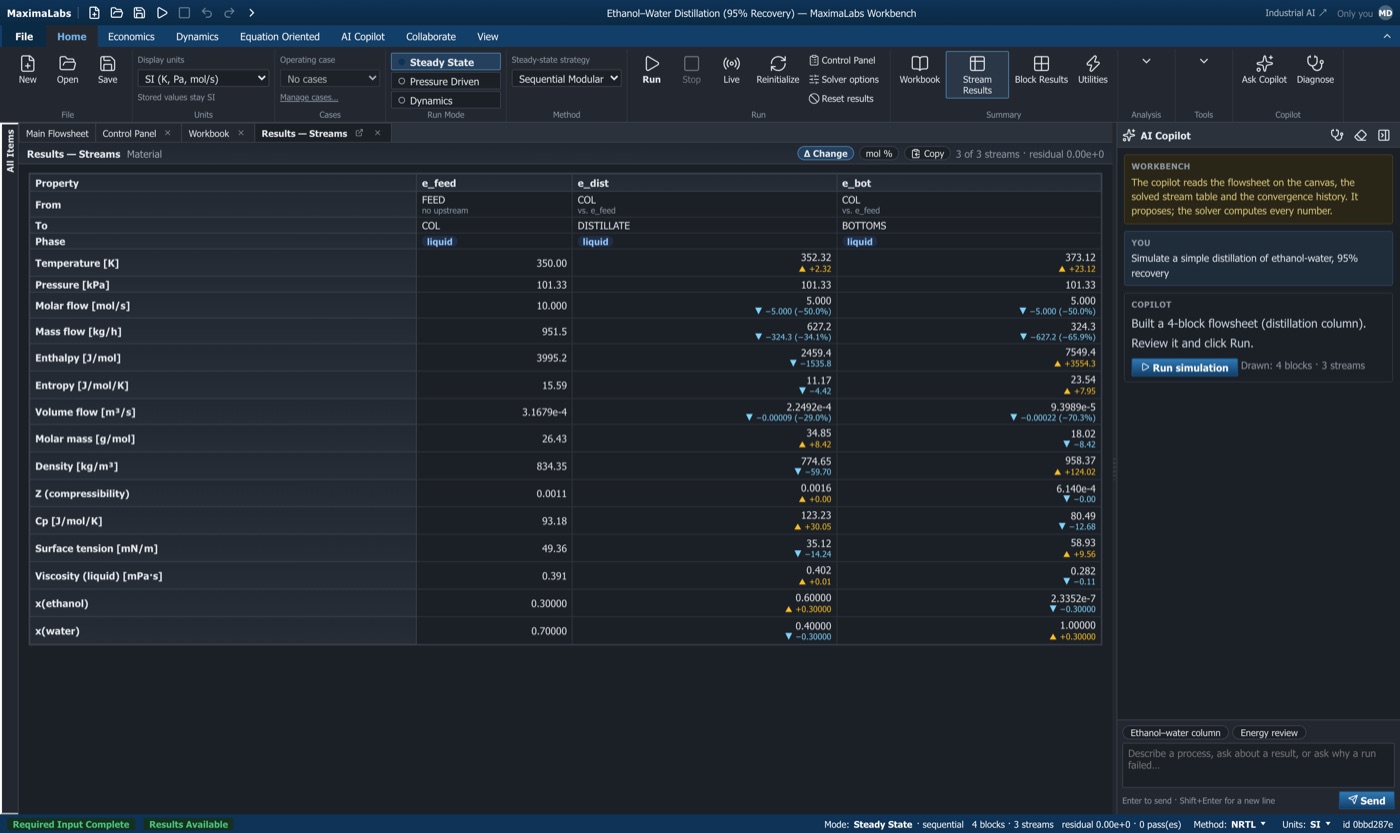Open the Economics ribbon tab
1400x833 pixels.
[131, 36]
